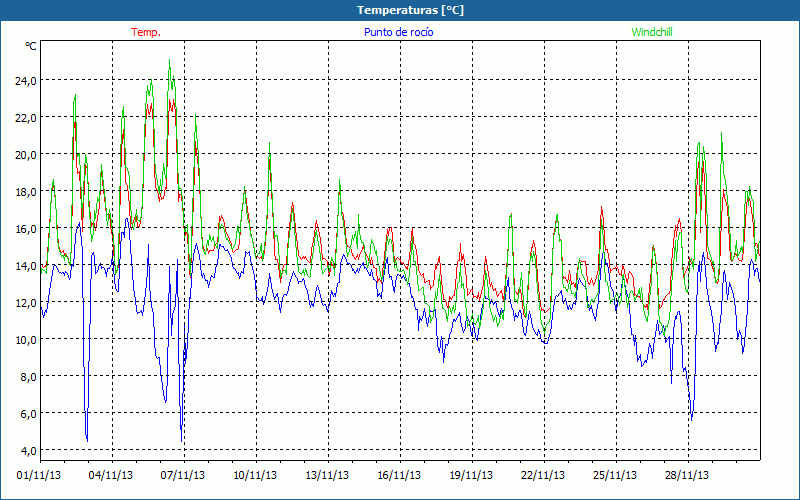Click the 19/11/13 date label
Screen dimensions: 800x500
471,475
